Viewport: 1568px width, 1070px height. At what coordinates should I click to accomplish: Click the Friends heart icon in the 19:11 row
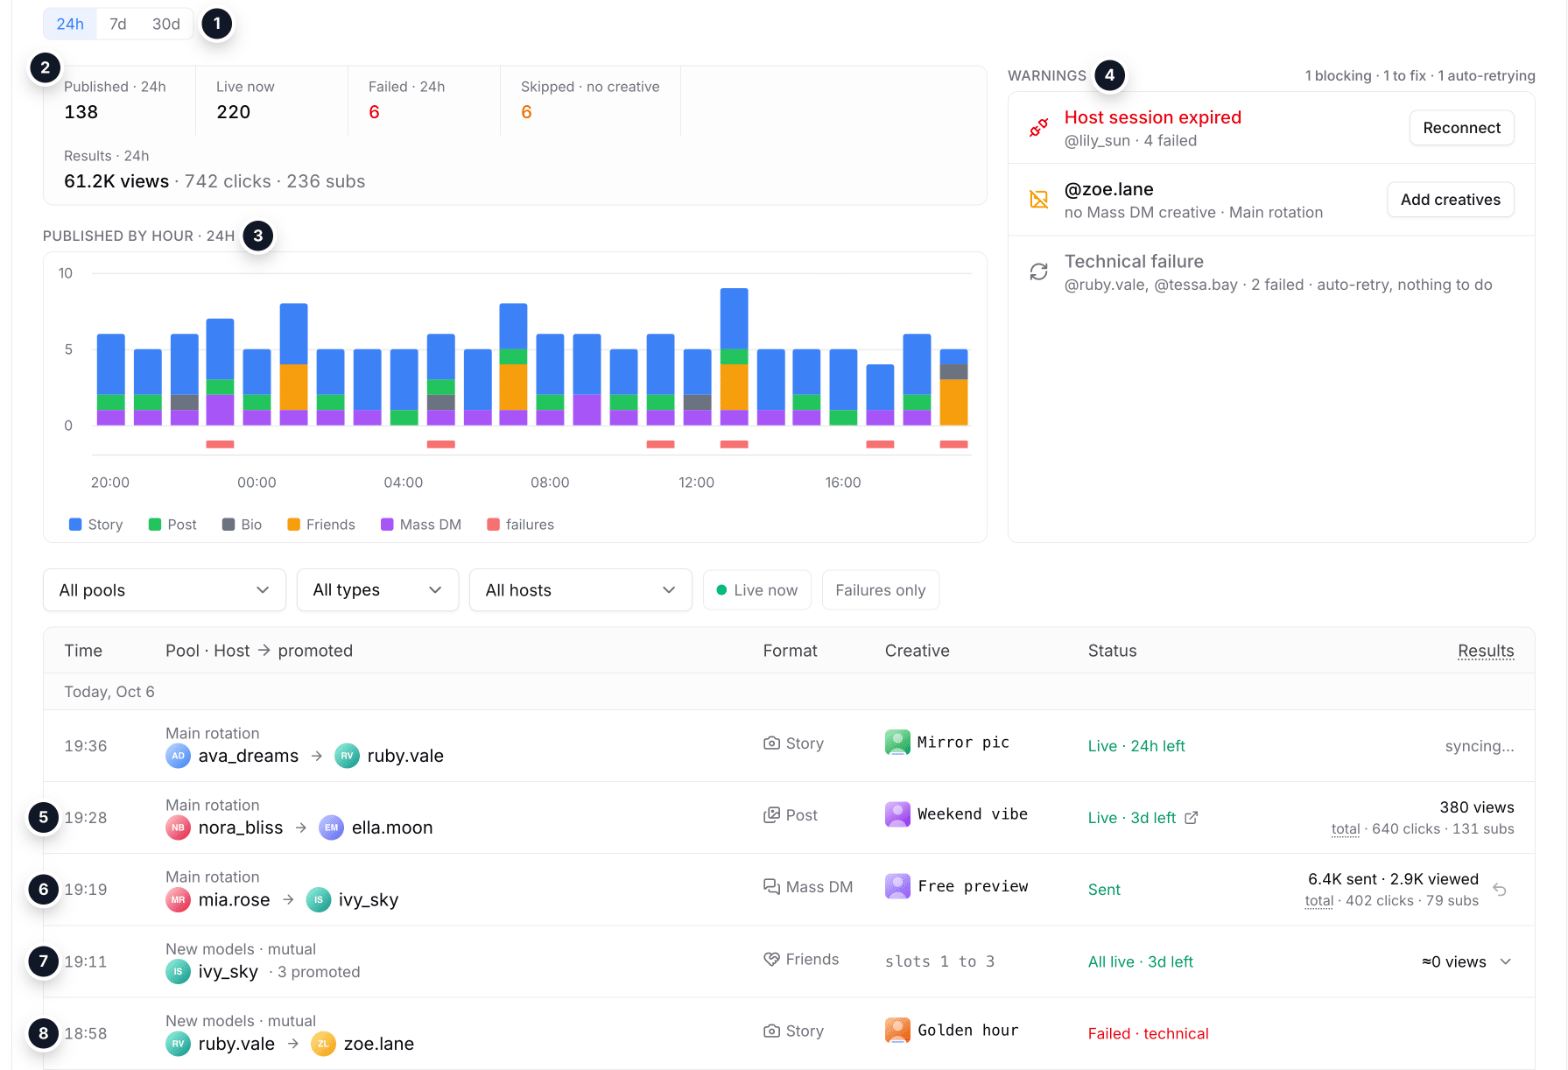click(771, 960)
